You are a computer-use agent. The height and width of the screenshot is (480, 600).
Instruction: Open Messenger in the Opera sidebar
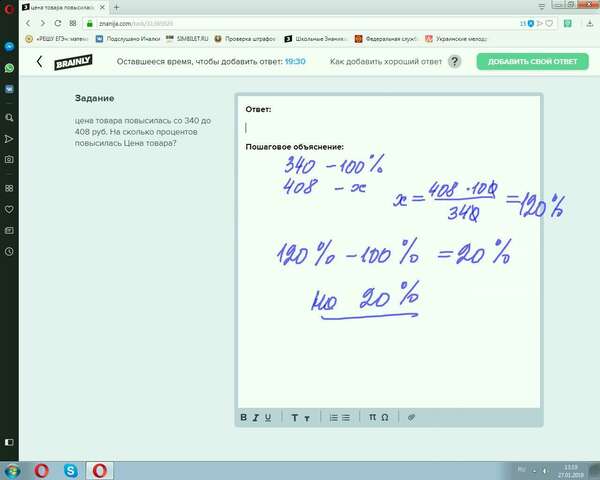click(x=9, y=47)
